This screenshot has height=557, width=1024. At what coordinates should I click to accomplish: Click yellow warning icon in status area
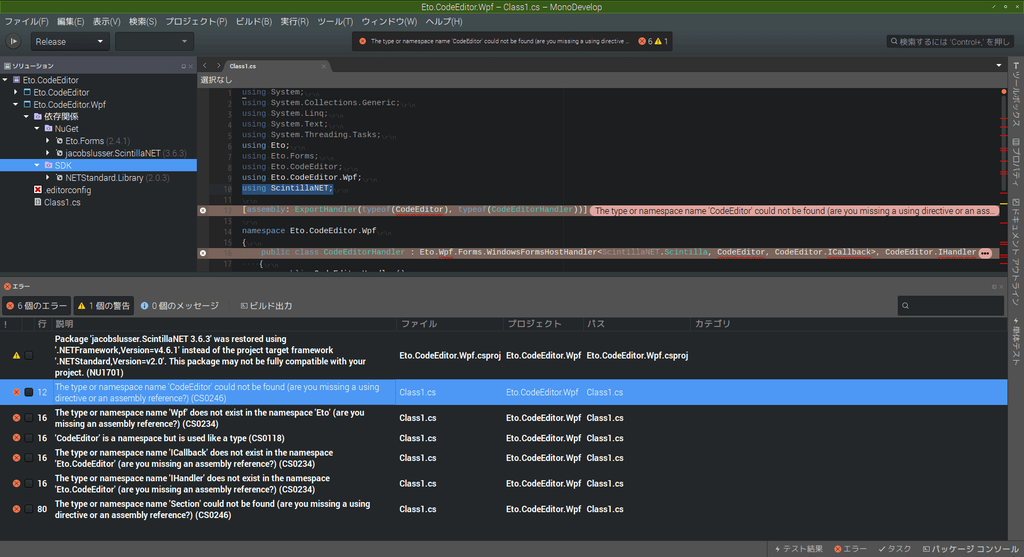(658, 41)
